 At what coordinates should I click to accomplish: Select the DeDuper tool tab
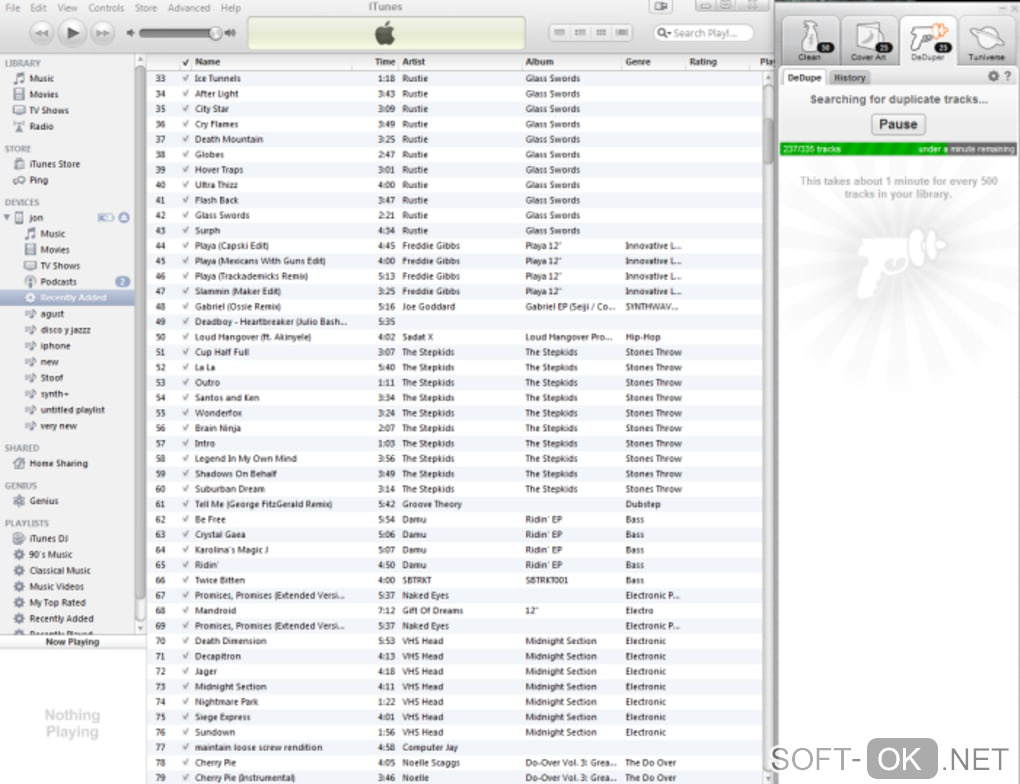click(928, 41)
